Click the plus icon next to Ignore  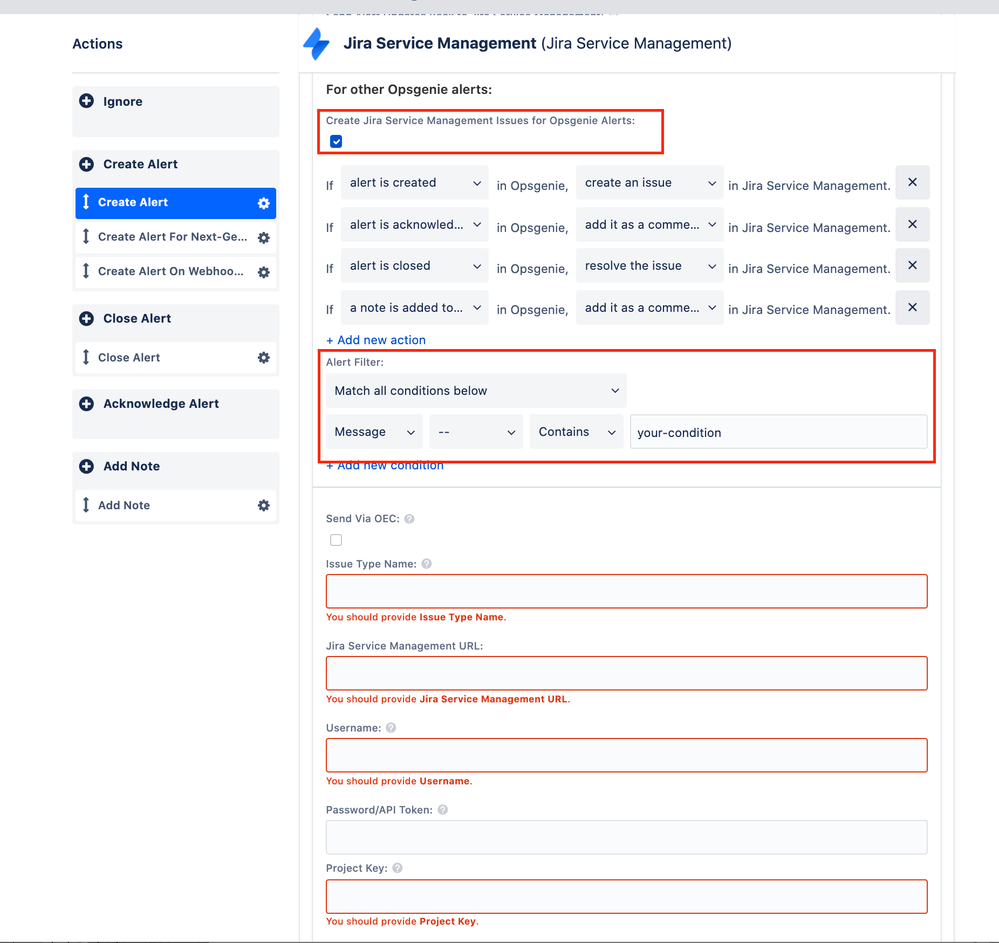tap(87, 101)
